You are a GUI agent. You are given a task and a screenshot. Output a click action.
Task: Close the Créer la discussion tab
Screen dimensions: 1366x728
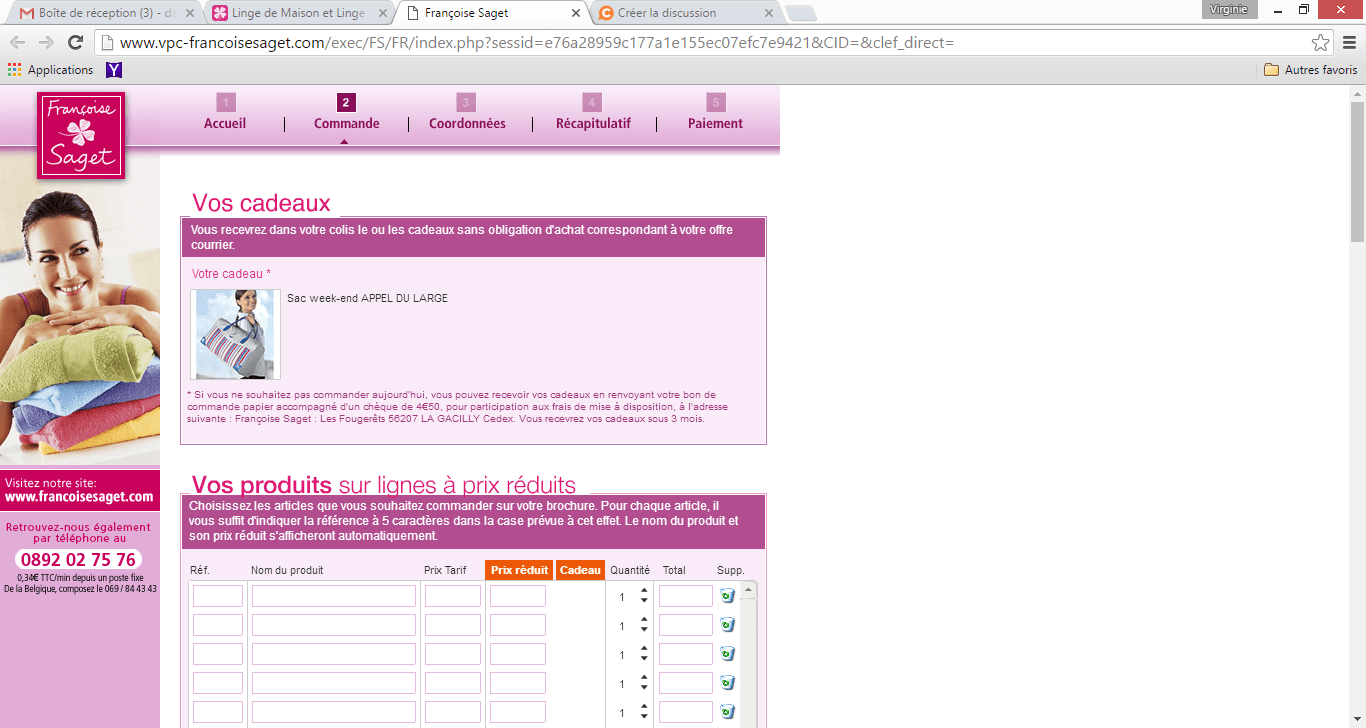click(768, 13)
